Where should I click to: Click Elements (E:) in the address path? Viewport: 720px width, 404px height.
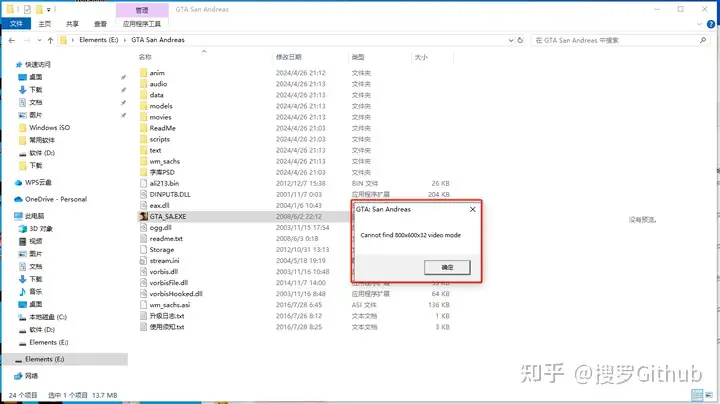[99, 40]
